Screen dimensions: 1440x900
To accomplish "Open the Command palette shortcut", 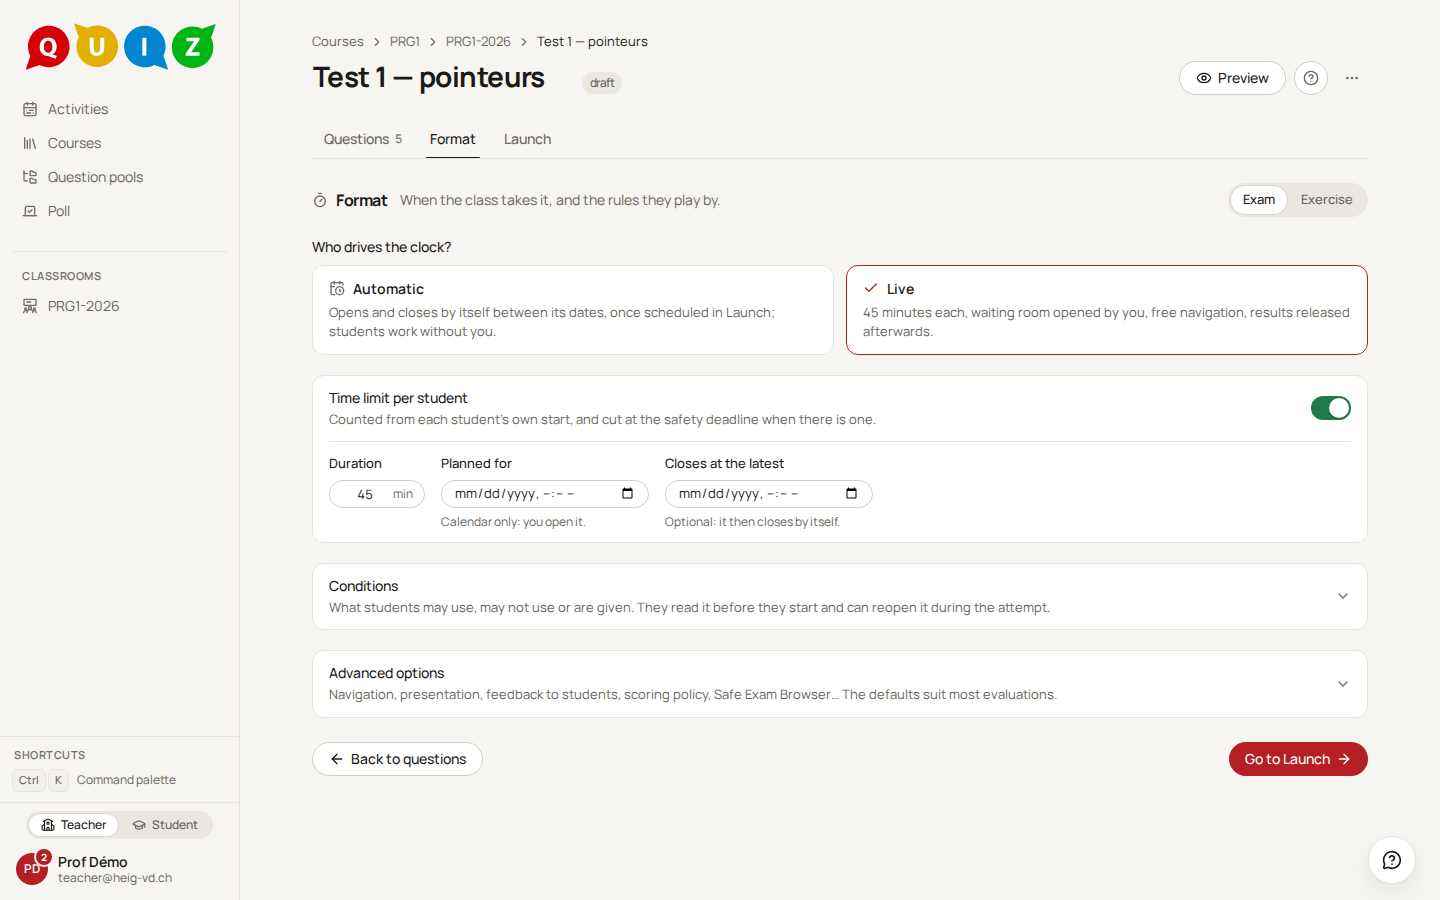I will point(95,780).
